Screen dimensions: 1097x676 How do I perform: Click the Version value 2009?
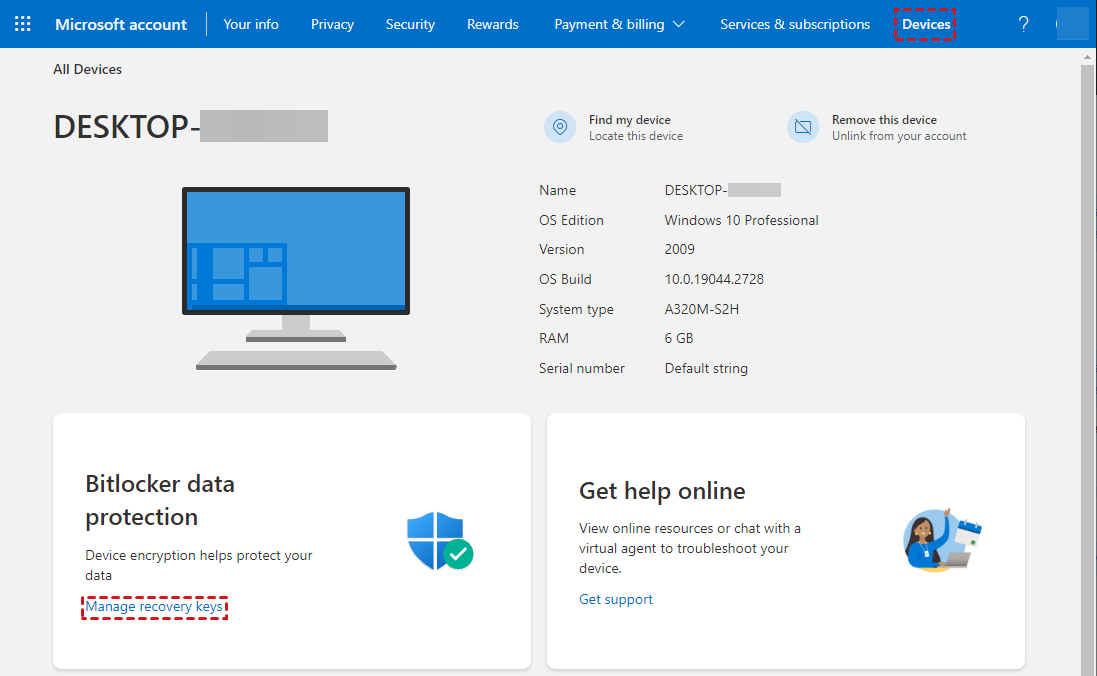(679, 249)
